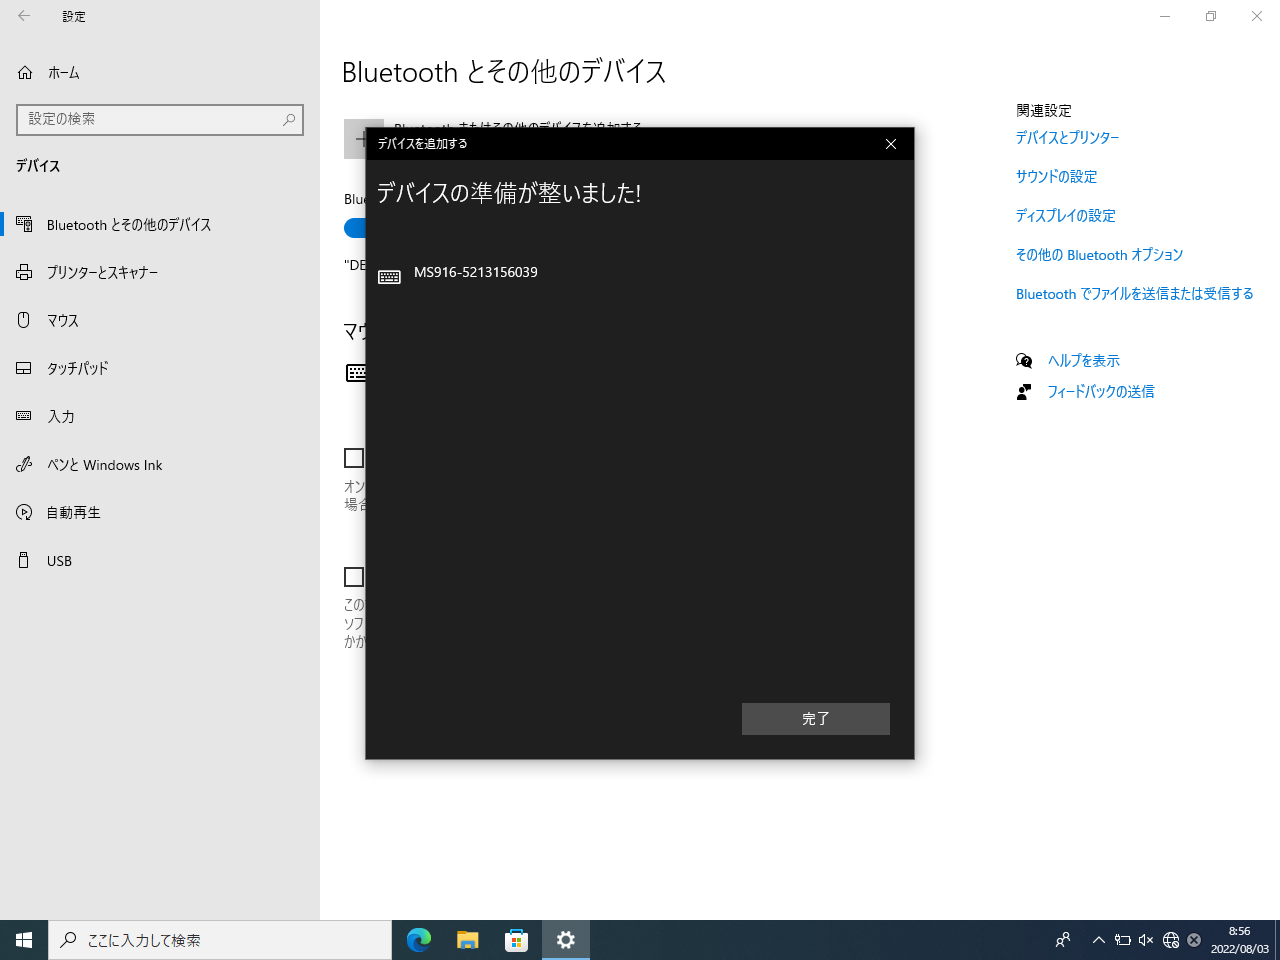
Task: Click the magnifier icon in 設定の検索
Action: point(289,119)
